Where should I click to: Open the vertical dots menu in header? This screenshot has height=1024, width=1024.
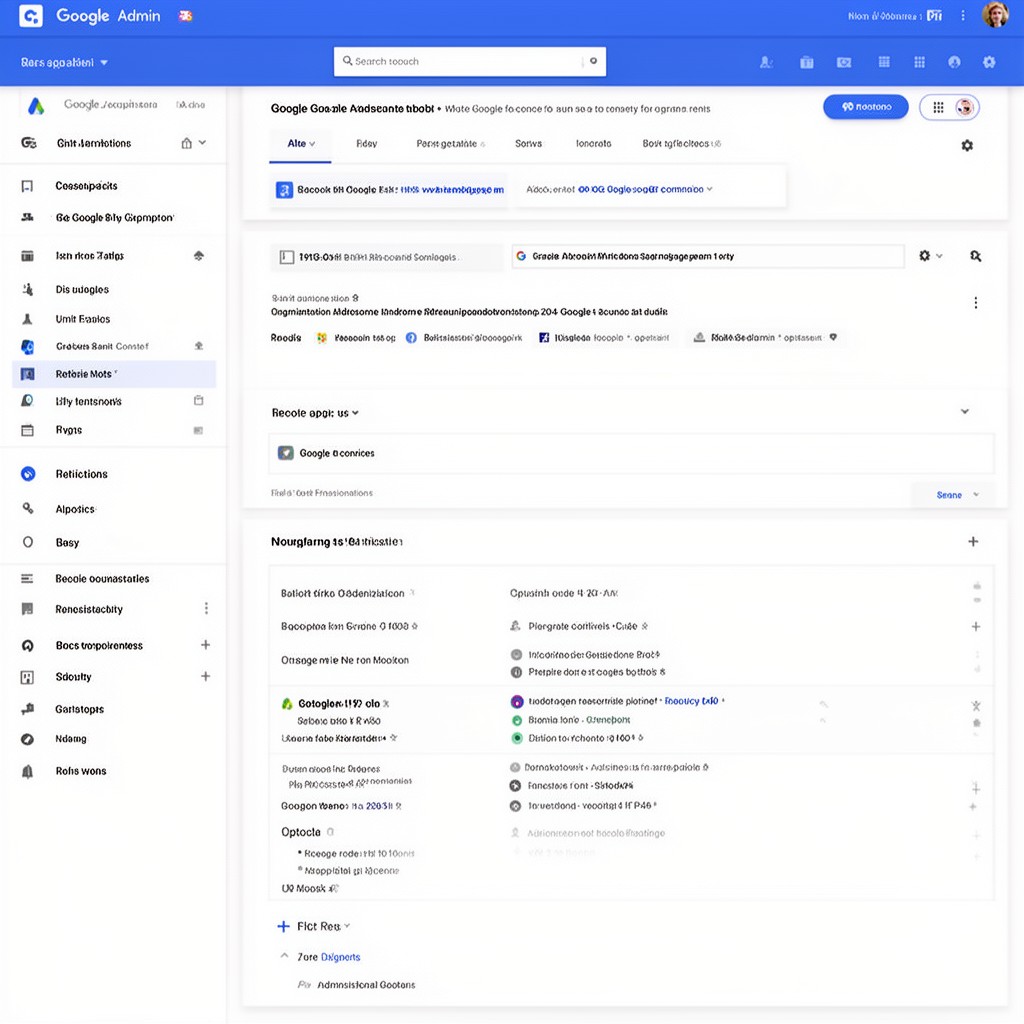coord(963,15)
